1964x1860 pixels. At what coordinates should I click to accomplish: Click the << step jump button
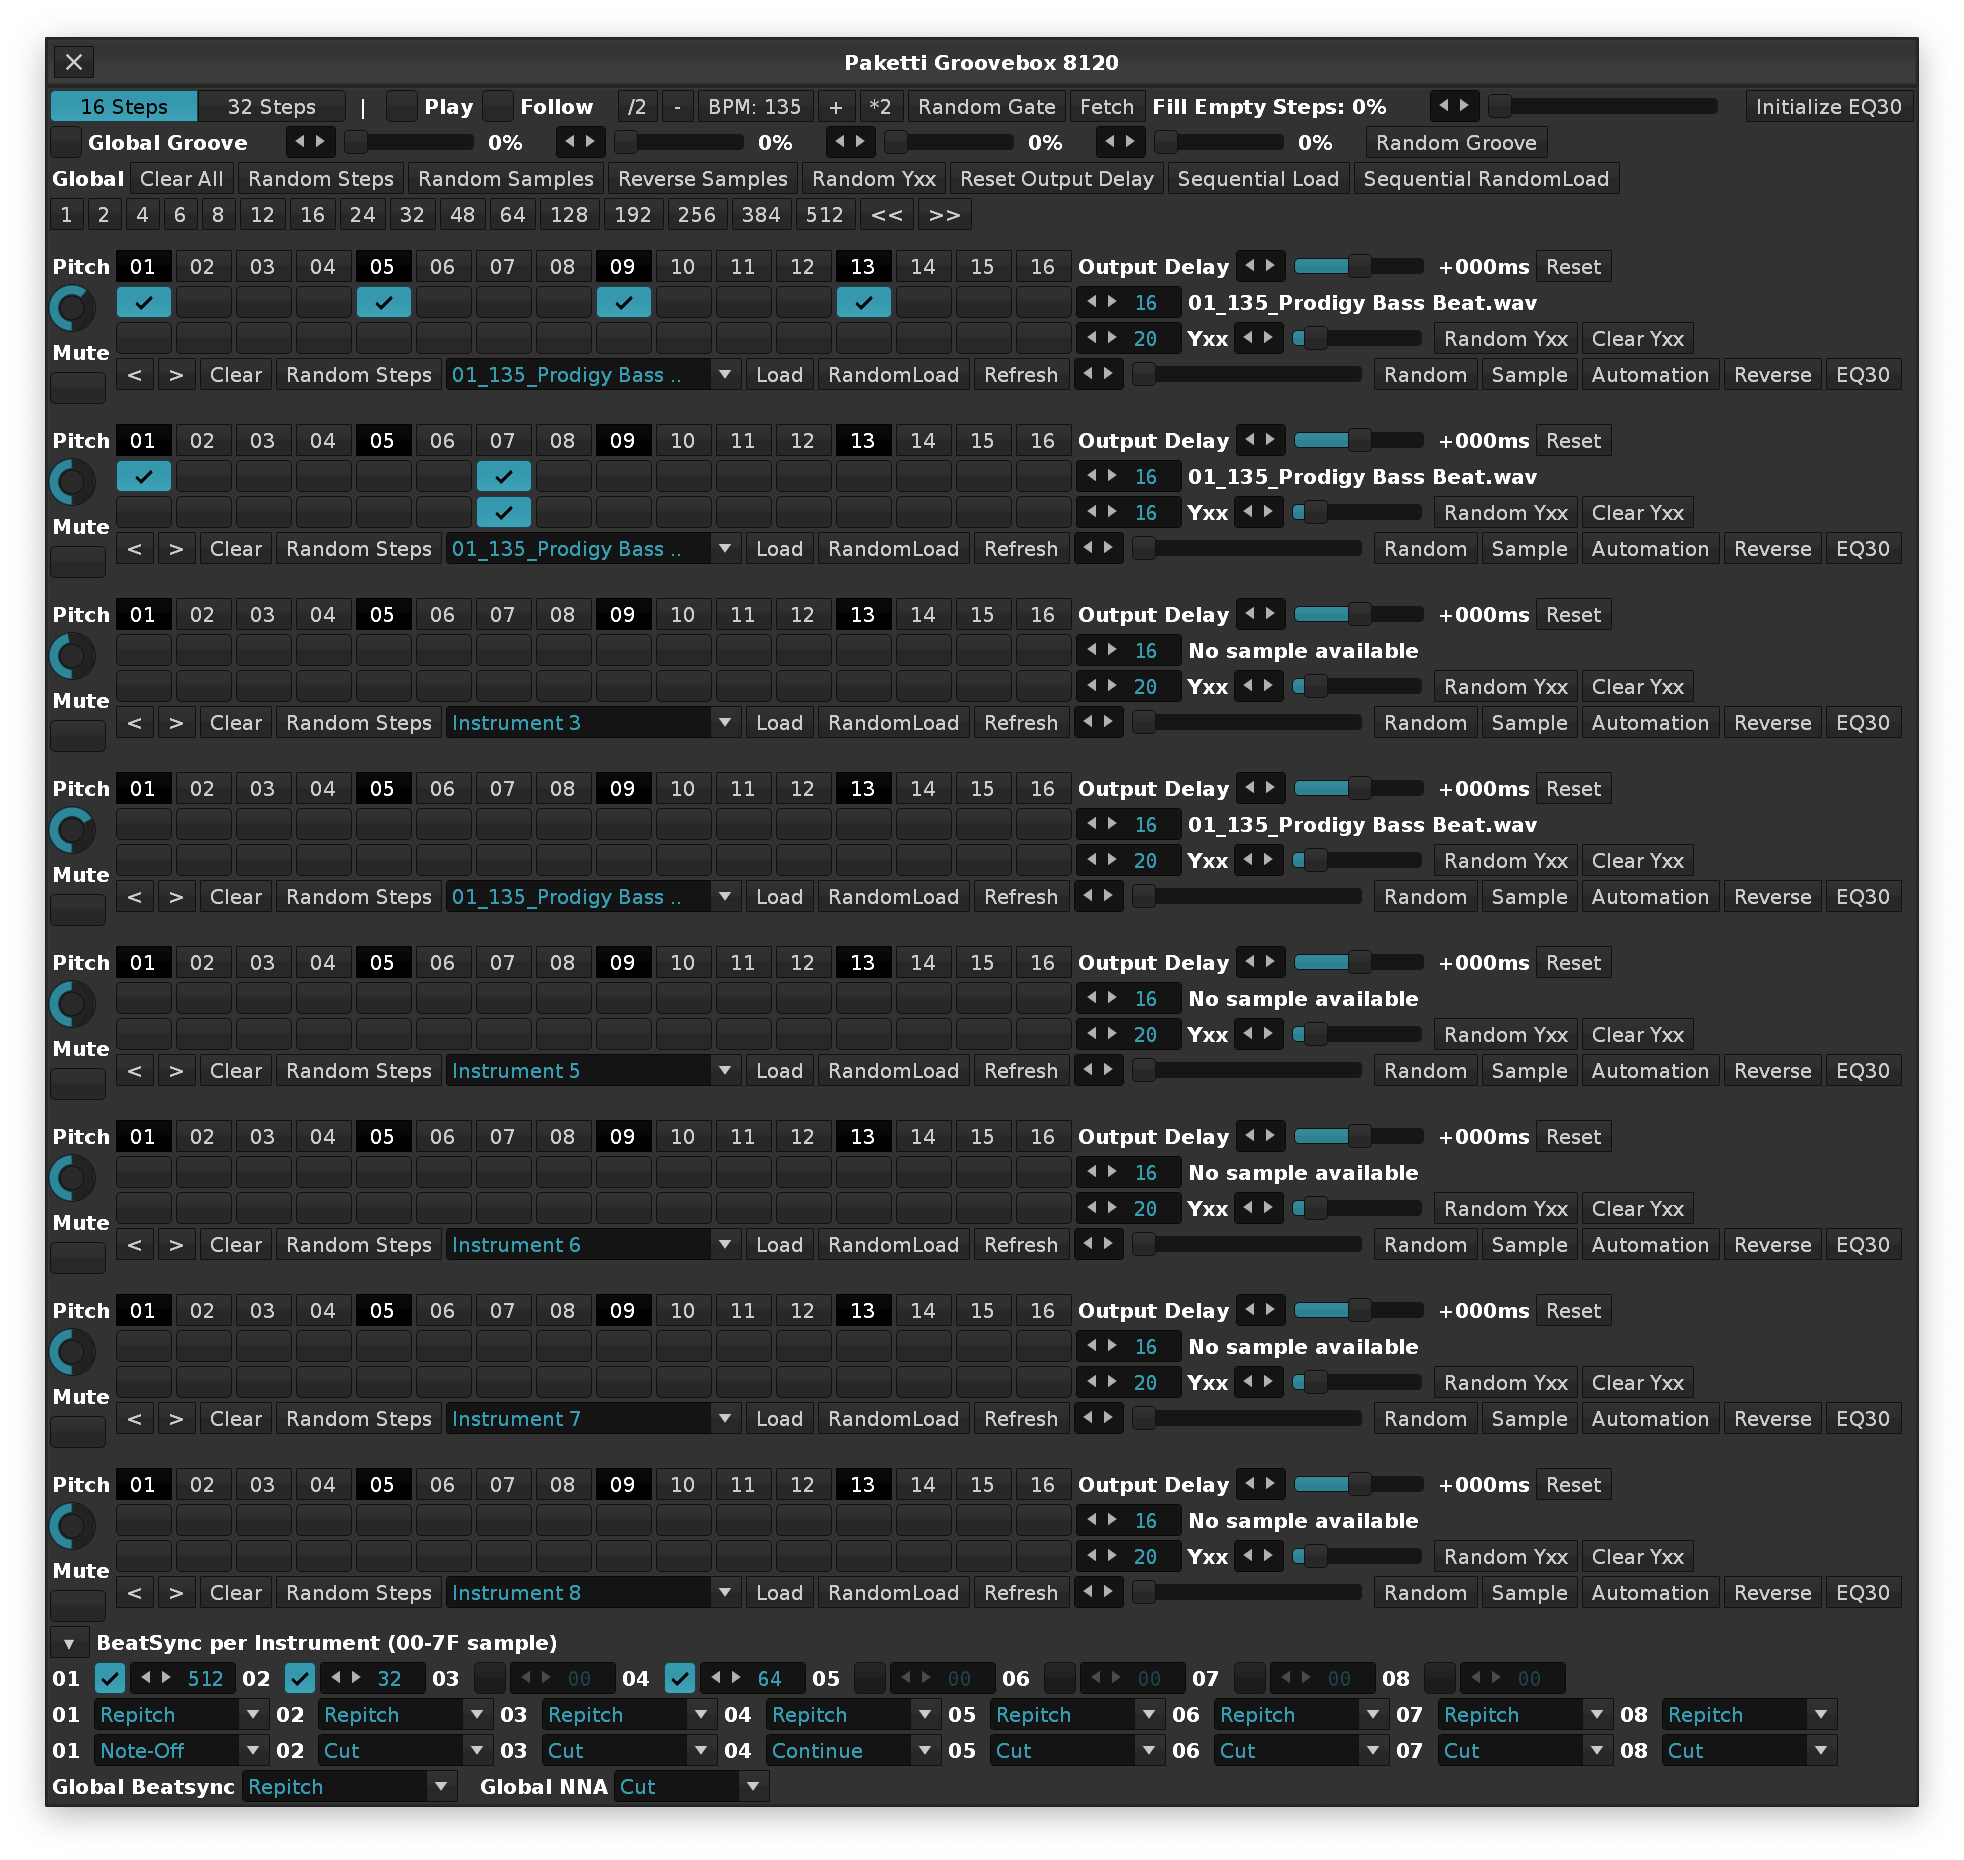click(886, 215)
